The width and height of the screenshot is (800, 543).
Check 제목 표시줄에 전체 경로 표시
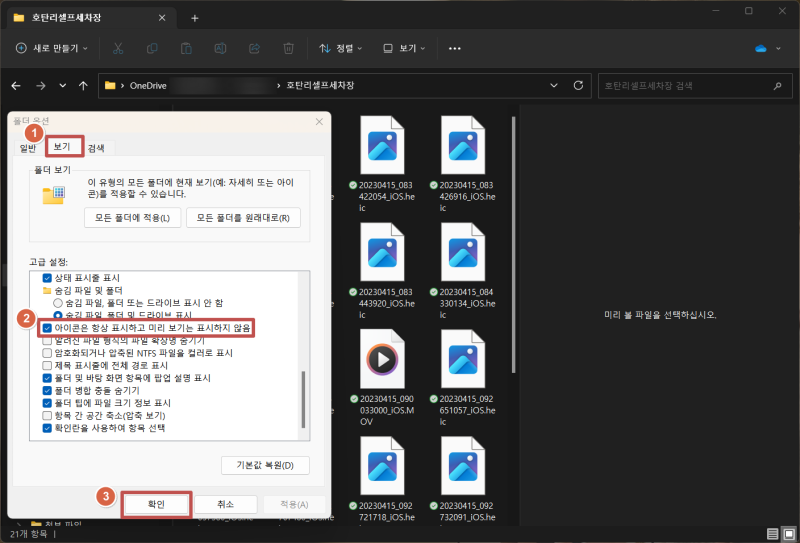pyautogui.click(x=47, y=366)
